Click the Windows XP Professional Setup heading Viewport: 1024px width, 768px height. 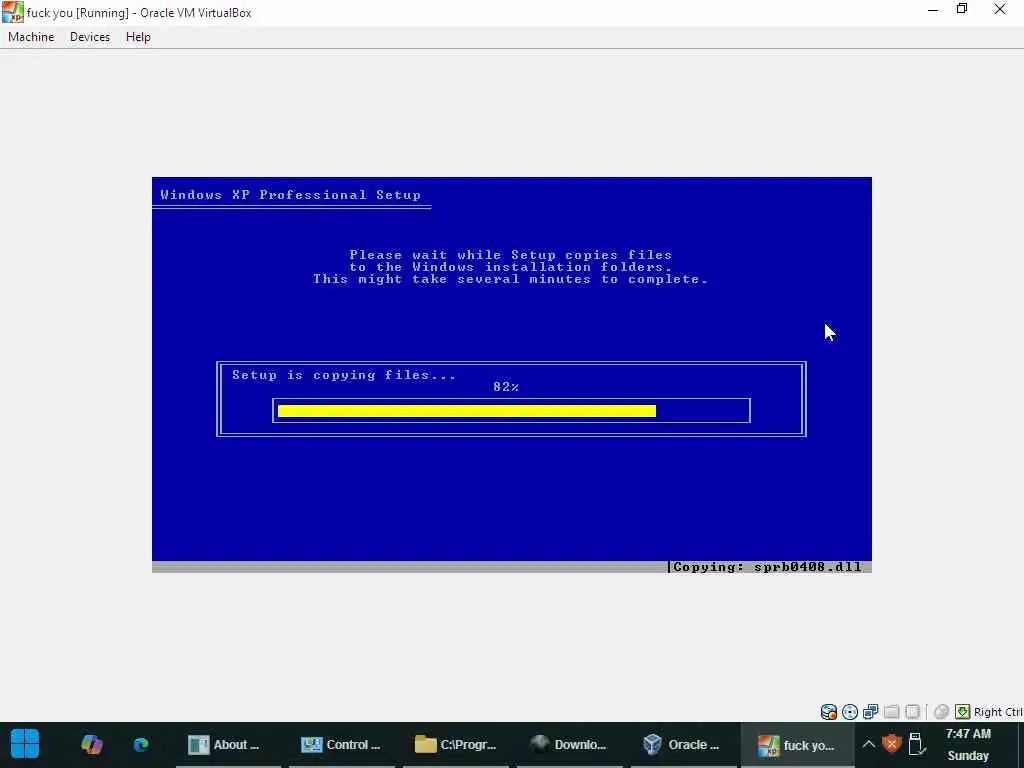tap(291, 195)
